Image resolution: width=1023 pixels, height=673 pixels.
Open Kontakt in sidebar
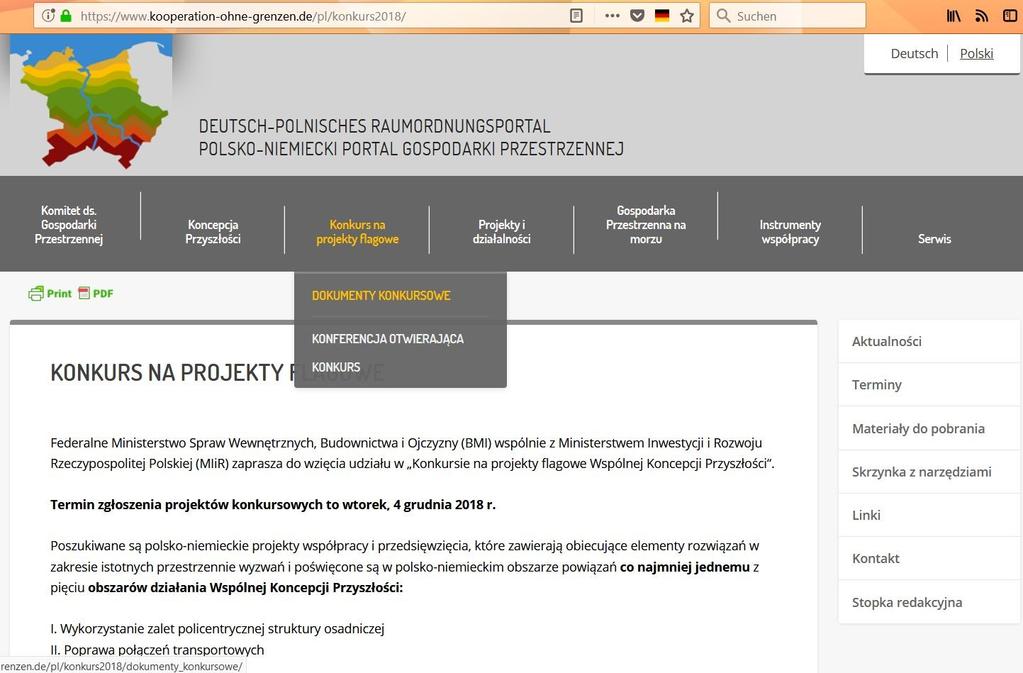point(929,558)
